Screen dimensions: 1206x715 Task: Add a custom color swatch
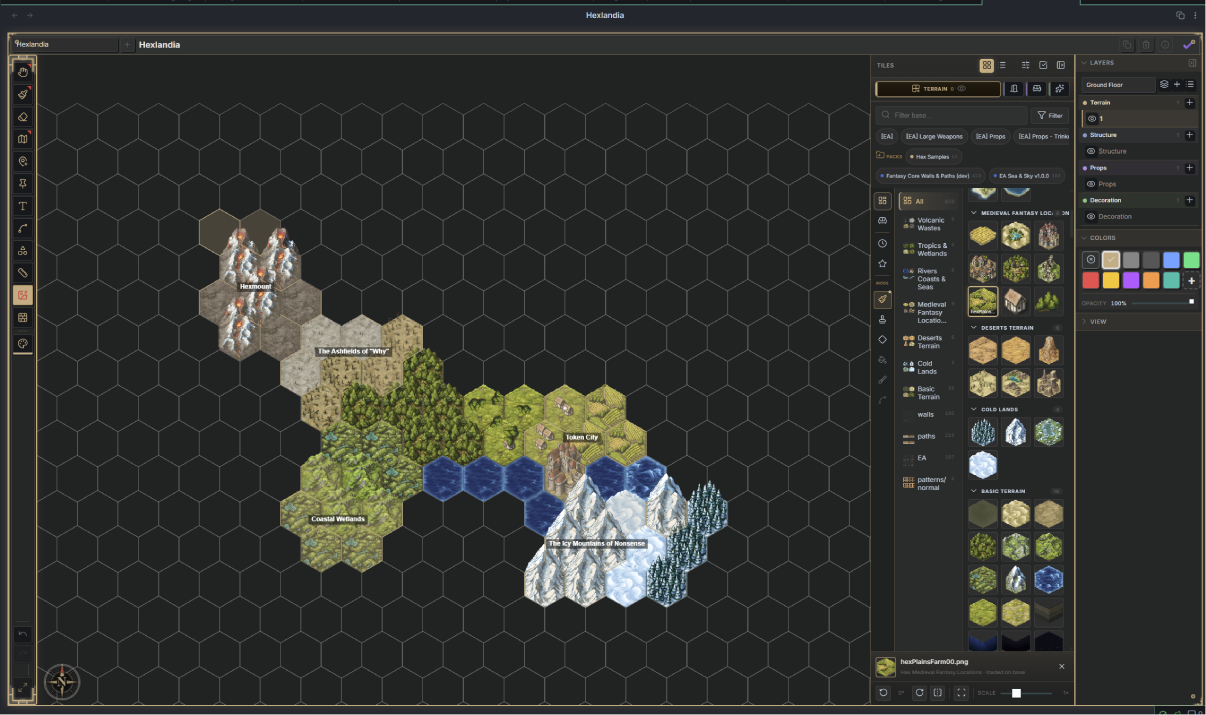[1192, 281]
